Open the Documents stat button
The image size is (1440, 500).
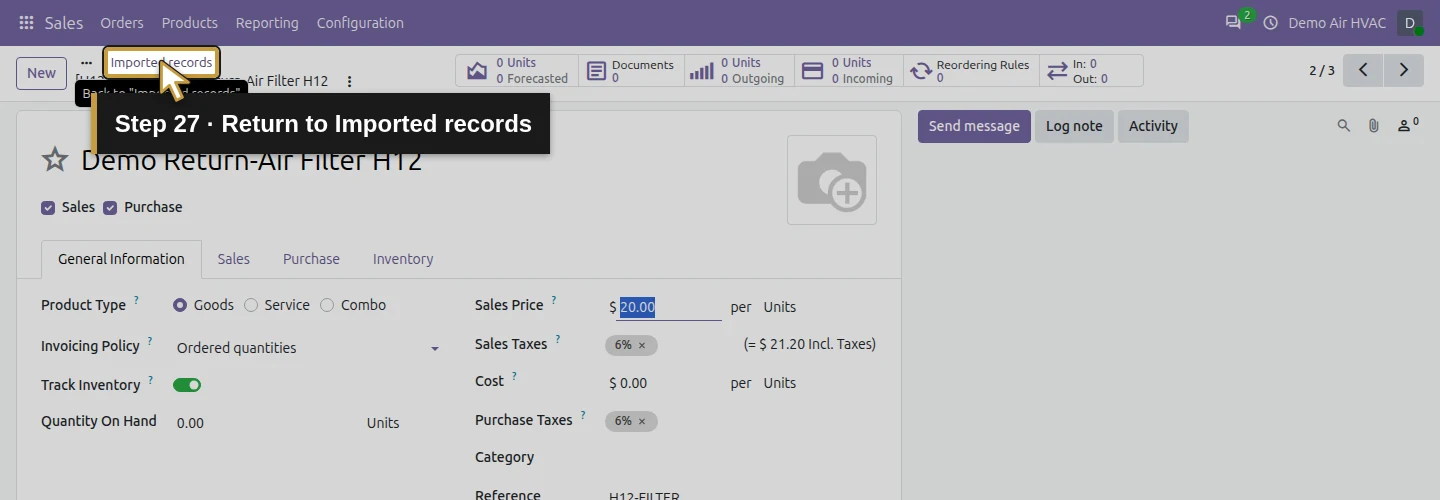pos(629,70)
